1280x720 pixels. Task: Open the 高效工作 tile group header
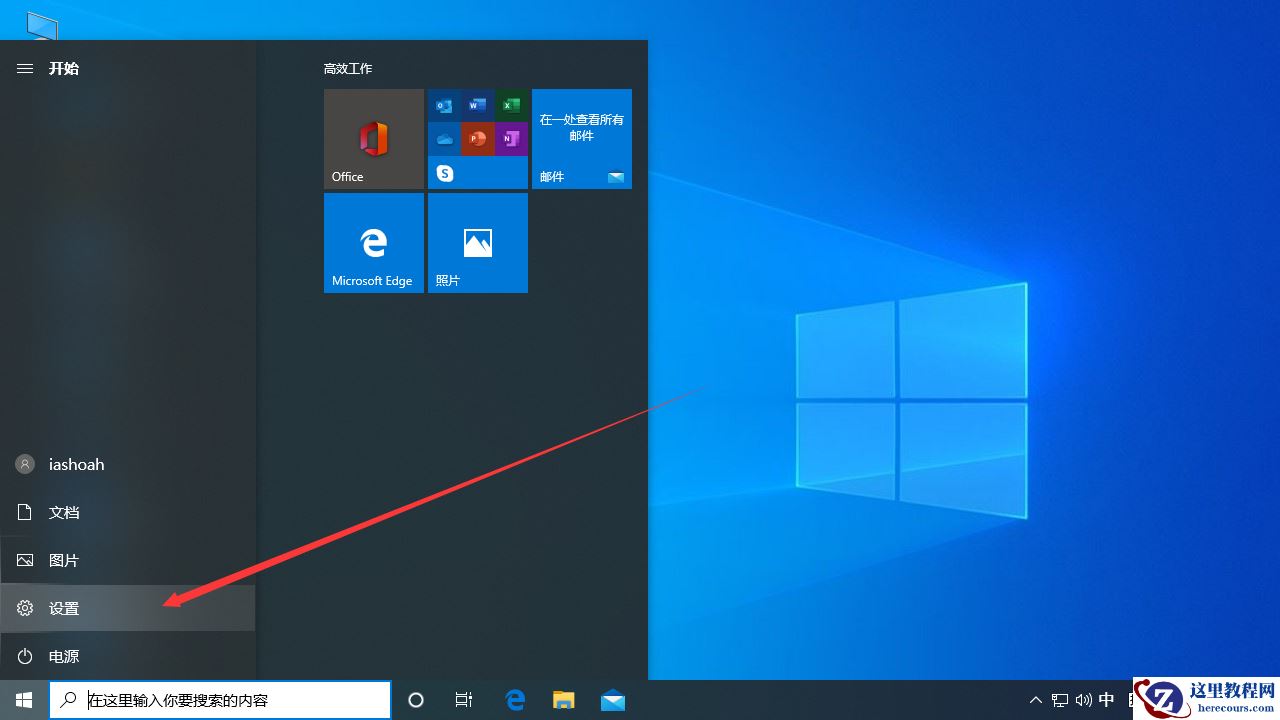coord(348,68)
